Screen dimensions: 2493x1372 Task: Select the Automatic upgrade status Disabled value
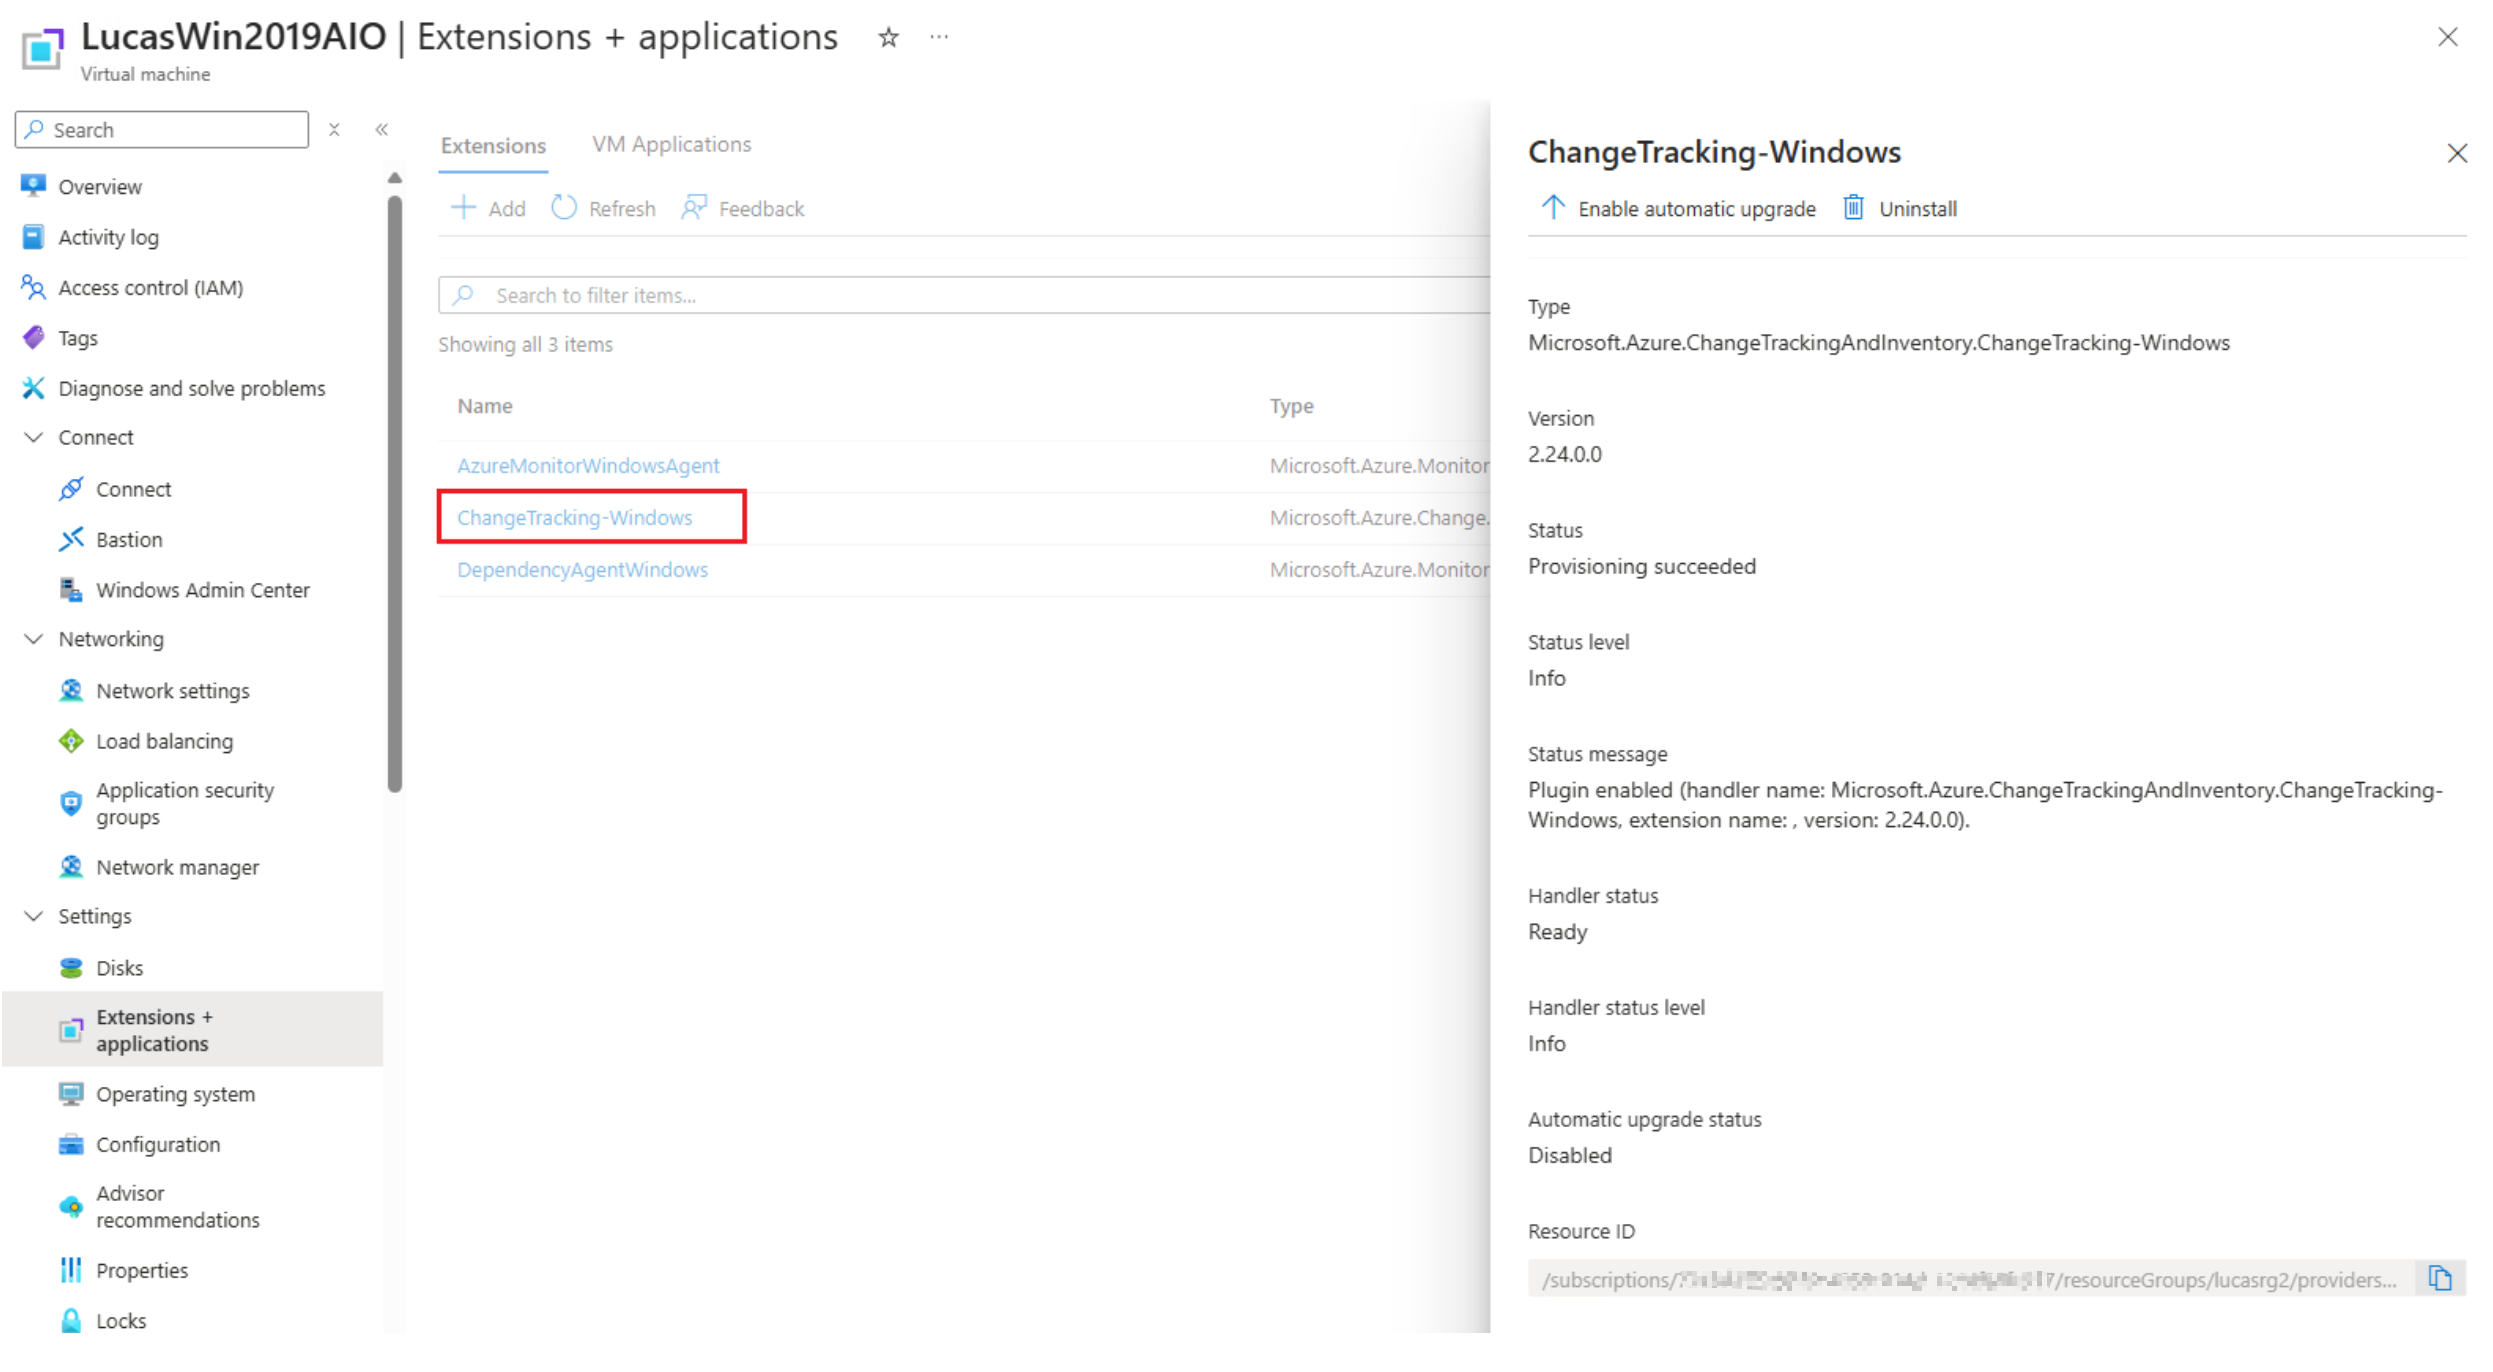[1569, 1155]
